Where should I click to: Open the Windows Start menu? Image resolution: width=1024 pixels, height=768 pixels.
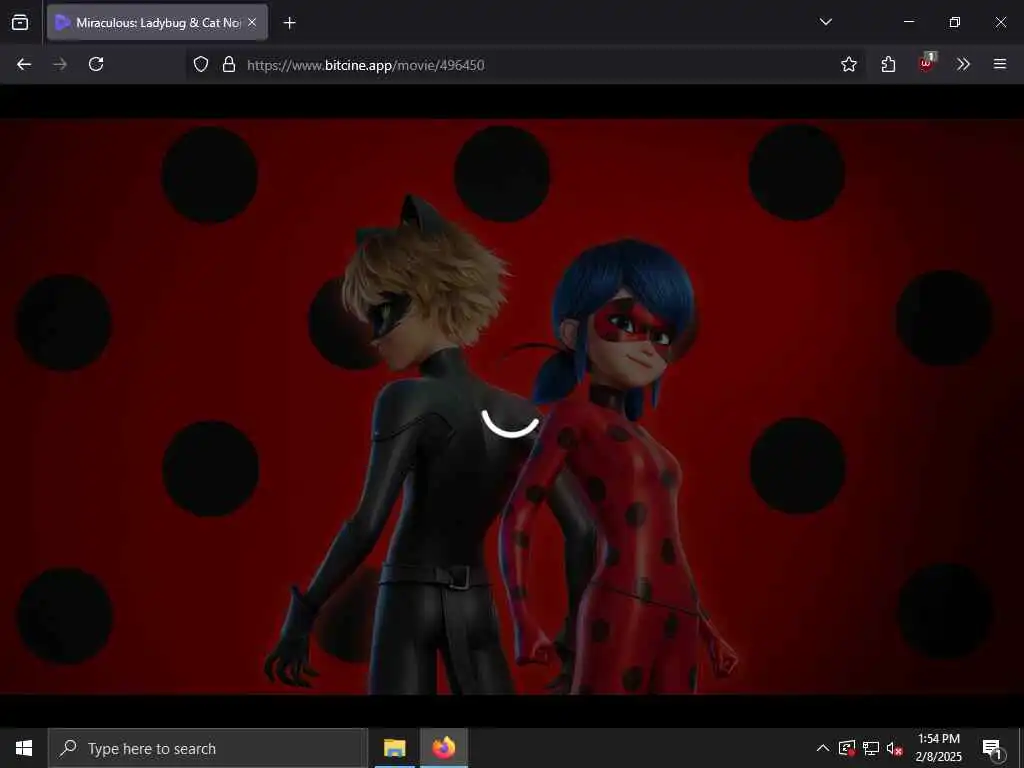(x=24, y=748)
